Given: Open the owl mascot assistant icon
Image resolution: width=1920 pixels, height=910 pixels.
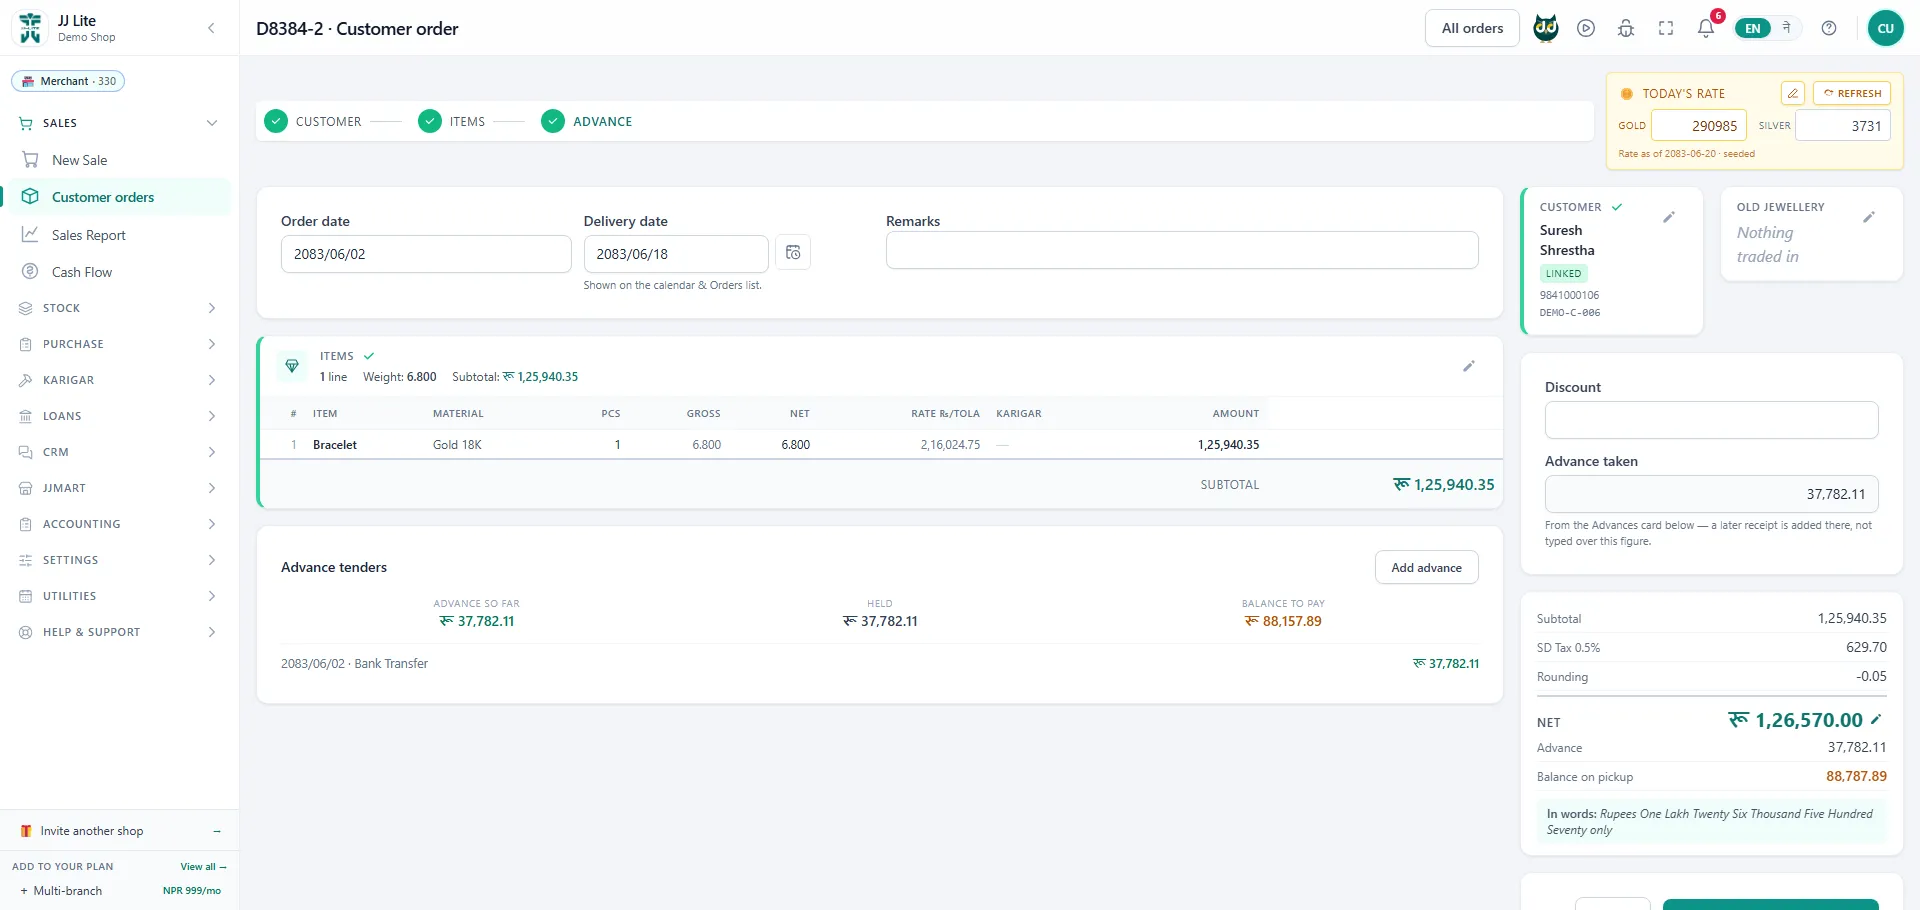Looking at the screenshot, I should point(1546,28).
